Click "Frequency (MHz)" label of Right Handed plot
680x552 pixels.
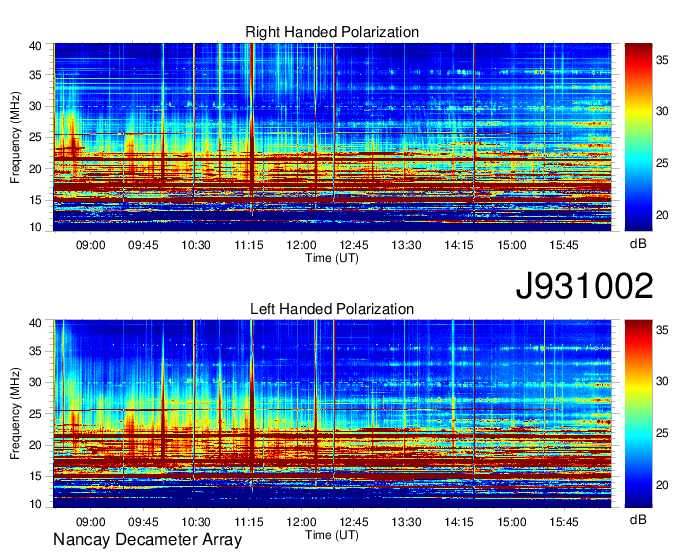coord(15,137)
